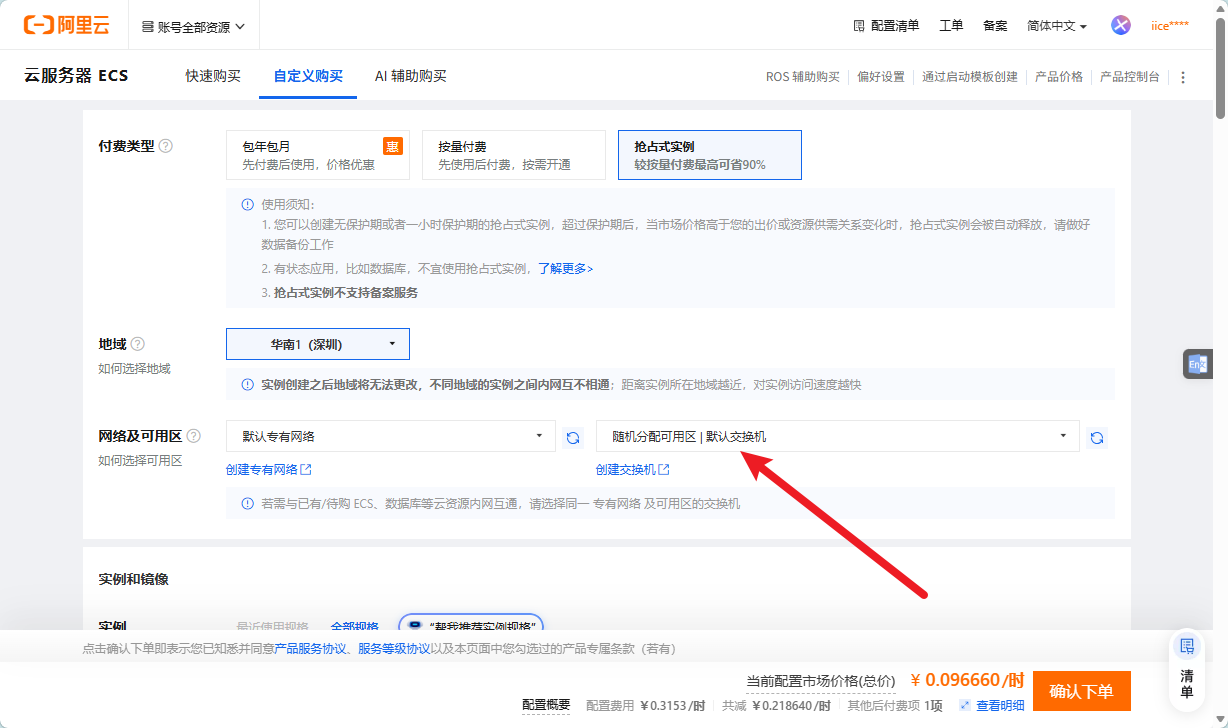
Task: Click 通过启动模板创建
Action: point(970,77)
